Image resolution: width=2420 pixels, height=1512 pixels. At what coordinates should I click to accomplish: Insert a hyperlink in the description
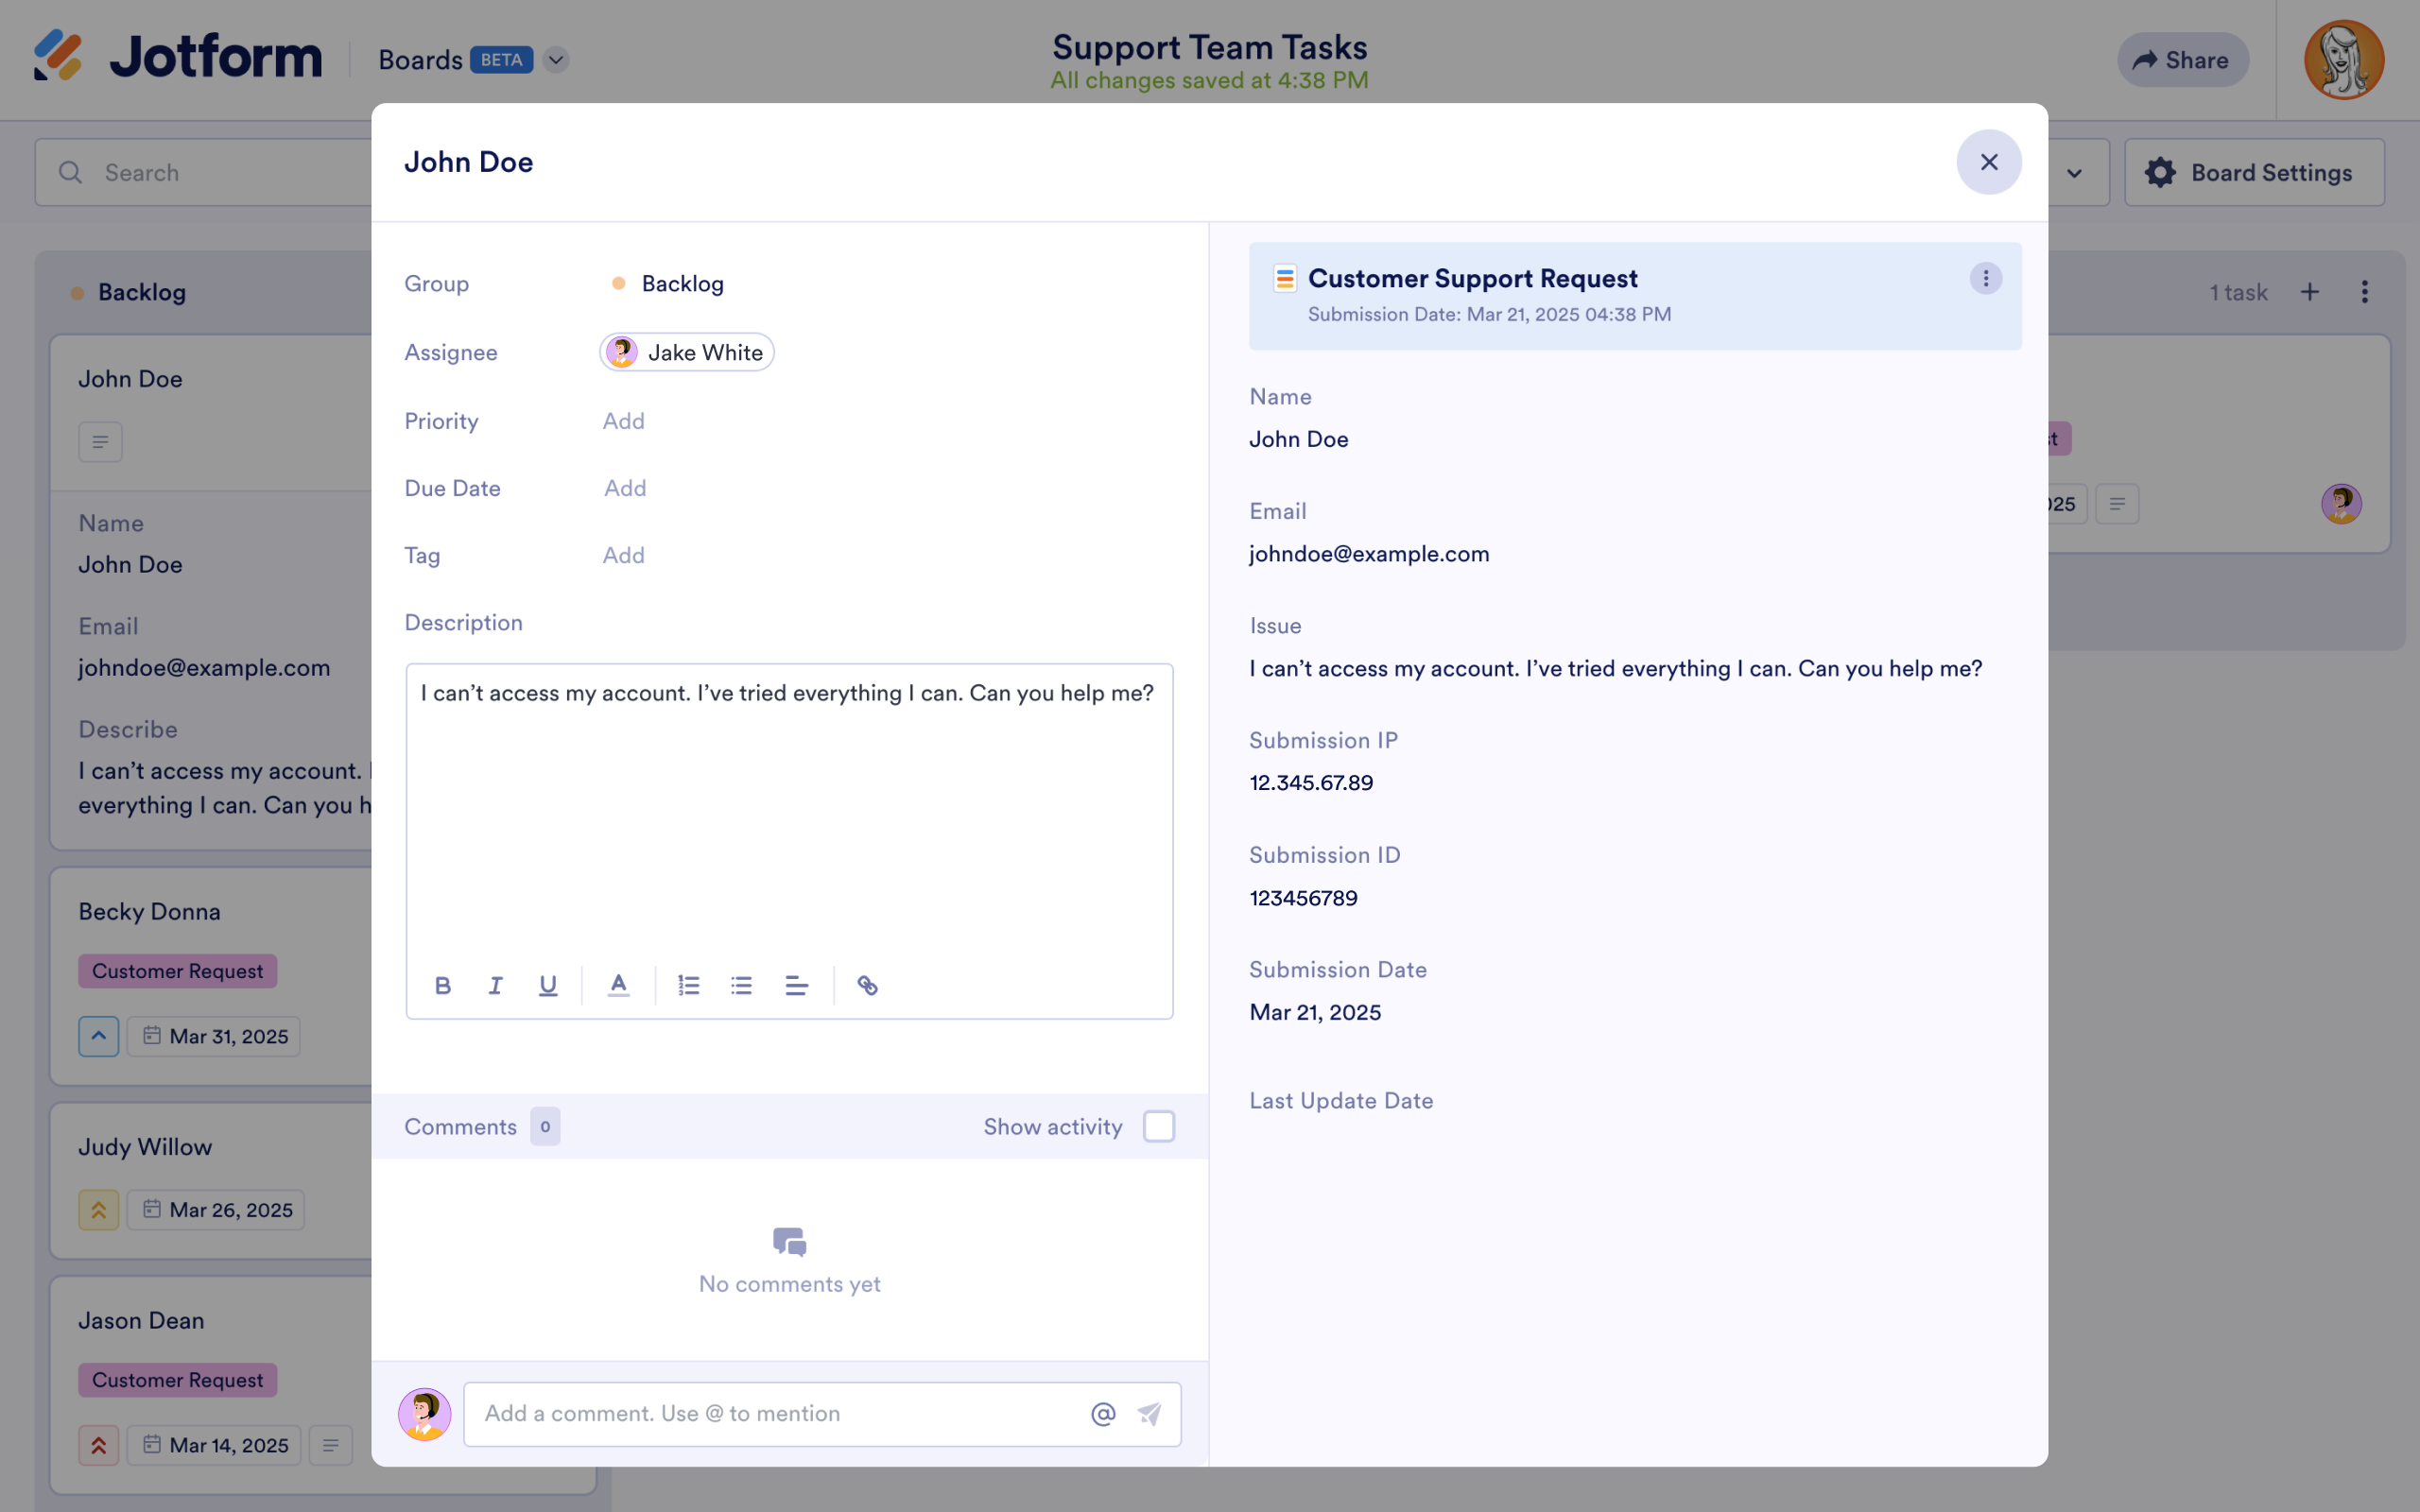point(868,986)
